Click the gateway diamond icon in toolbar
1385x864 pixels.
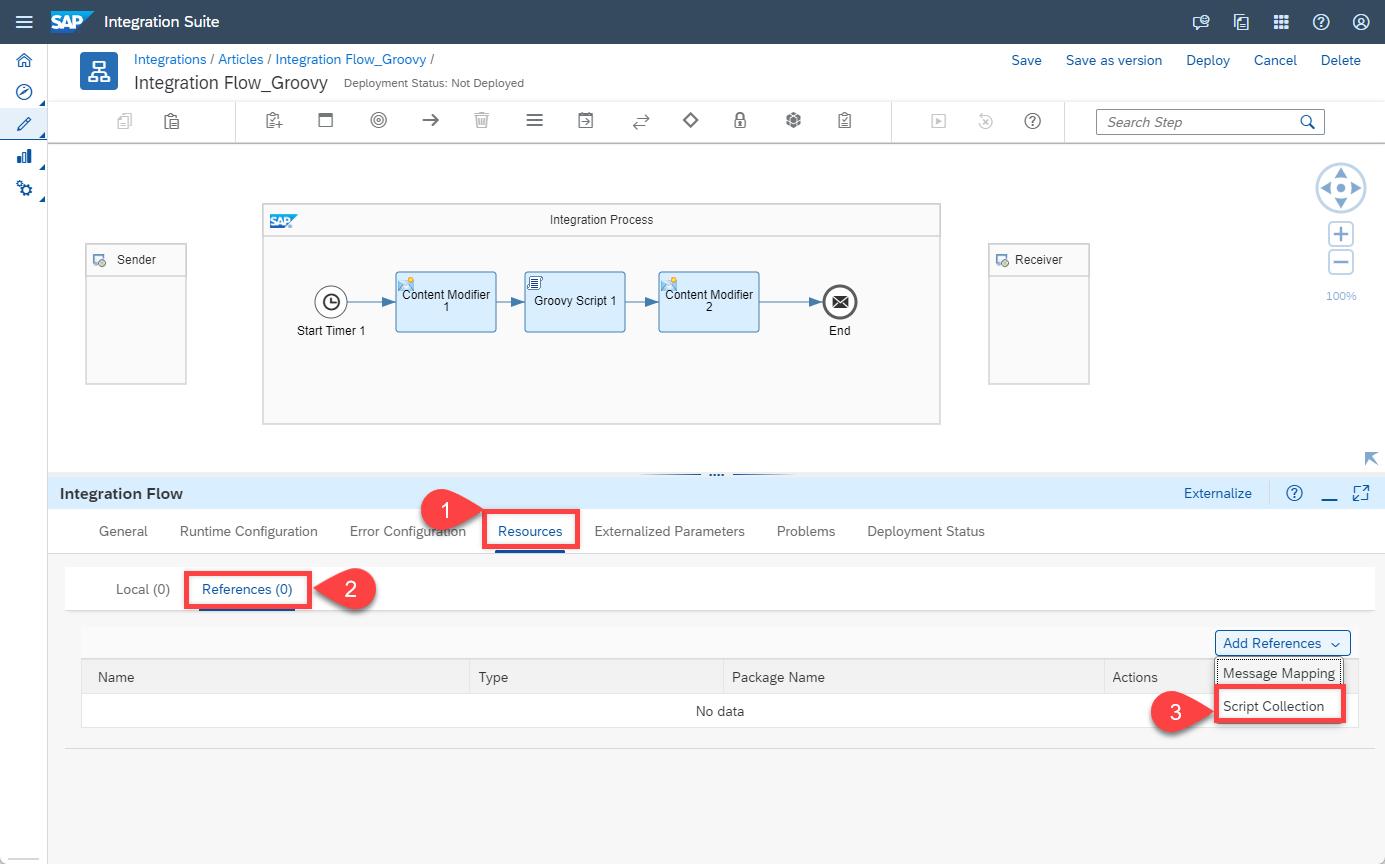(x=690, y=121)
